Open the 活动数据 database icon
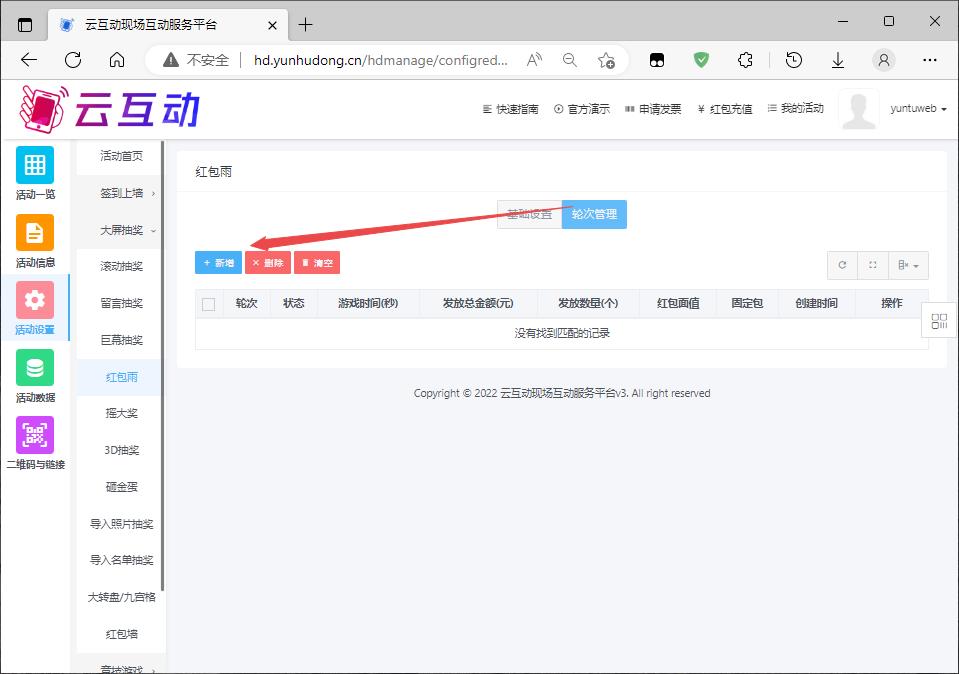Image resolution: width=959 pixels, height=674 pixels. (35, 368)
